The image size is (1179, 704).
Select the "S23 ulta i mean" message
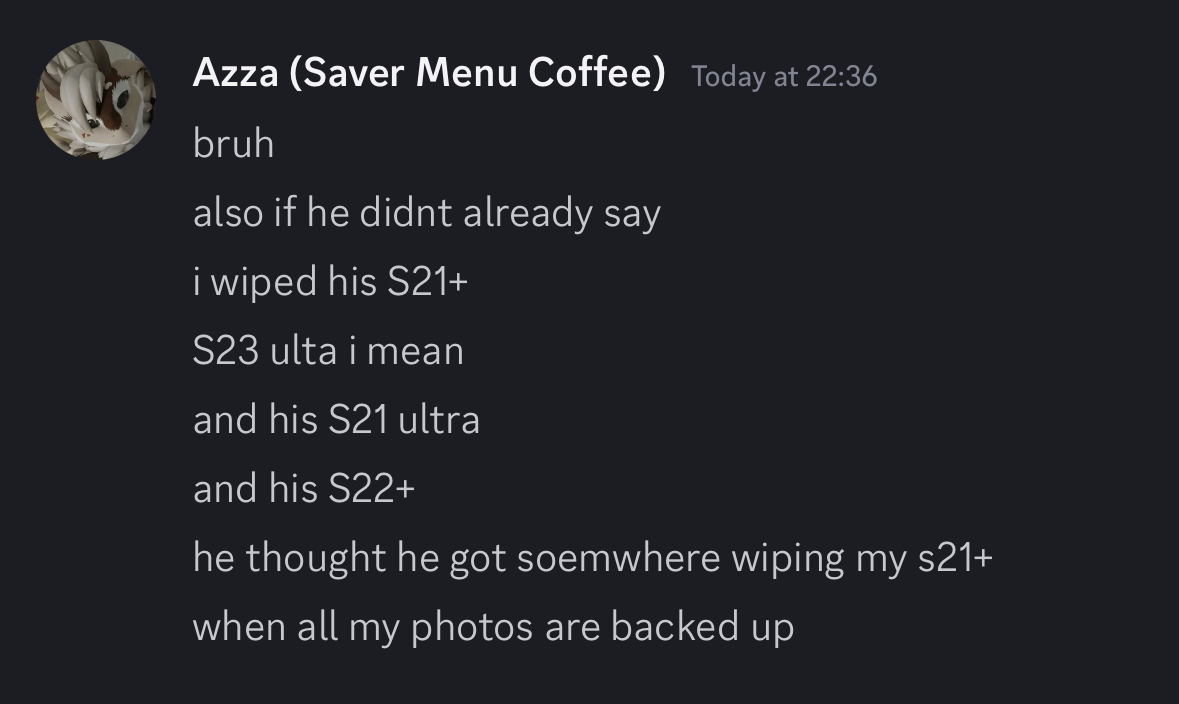click(x=328, y=351)
